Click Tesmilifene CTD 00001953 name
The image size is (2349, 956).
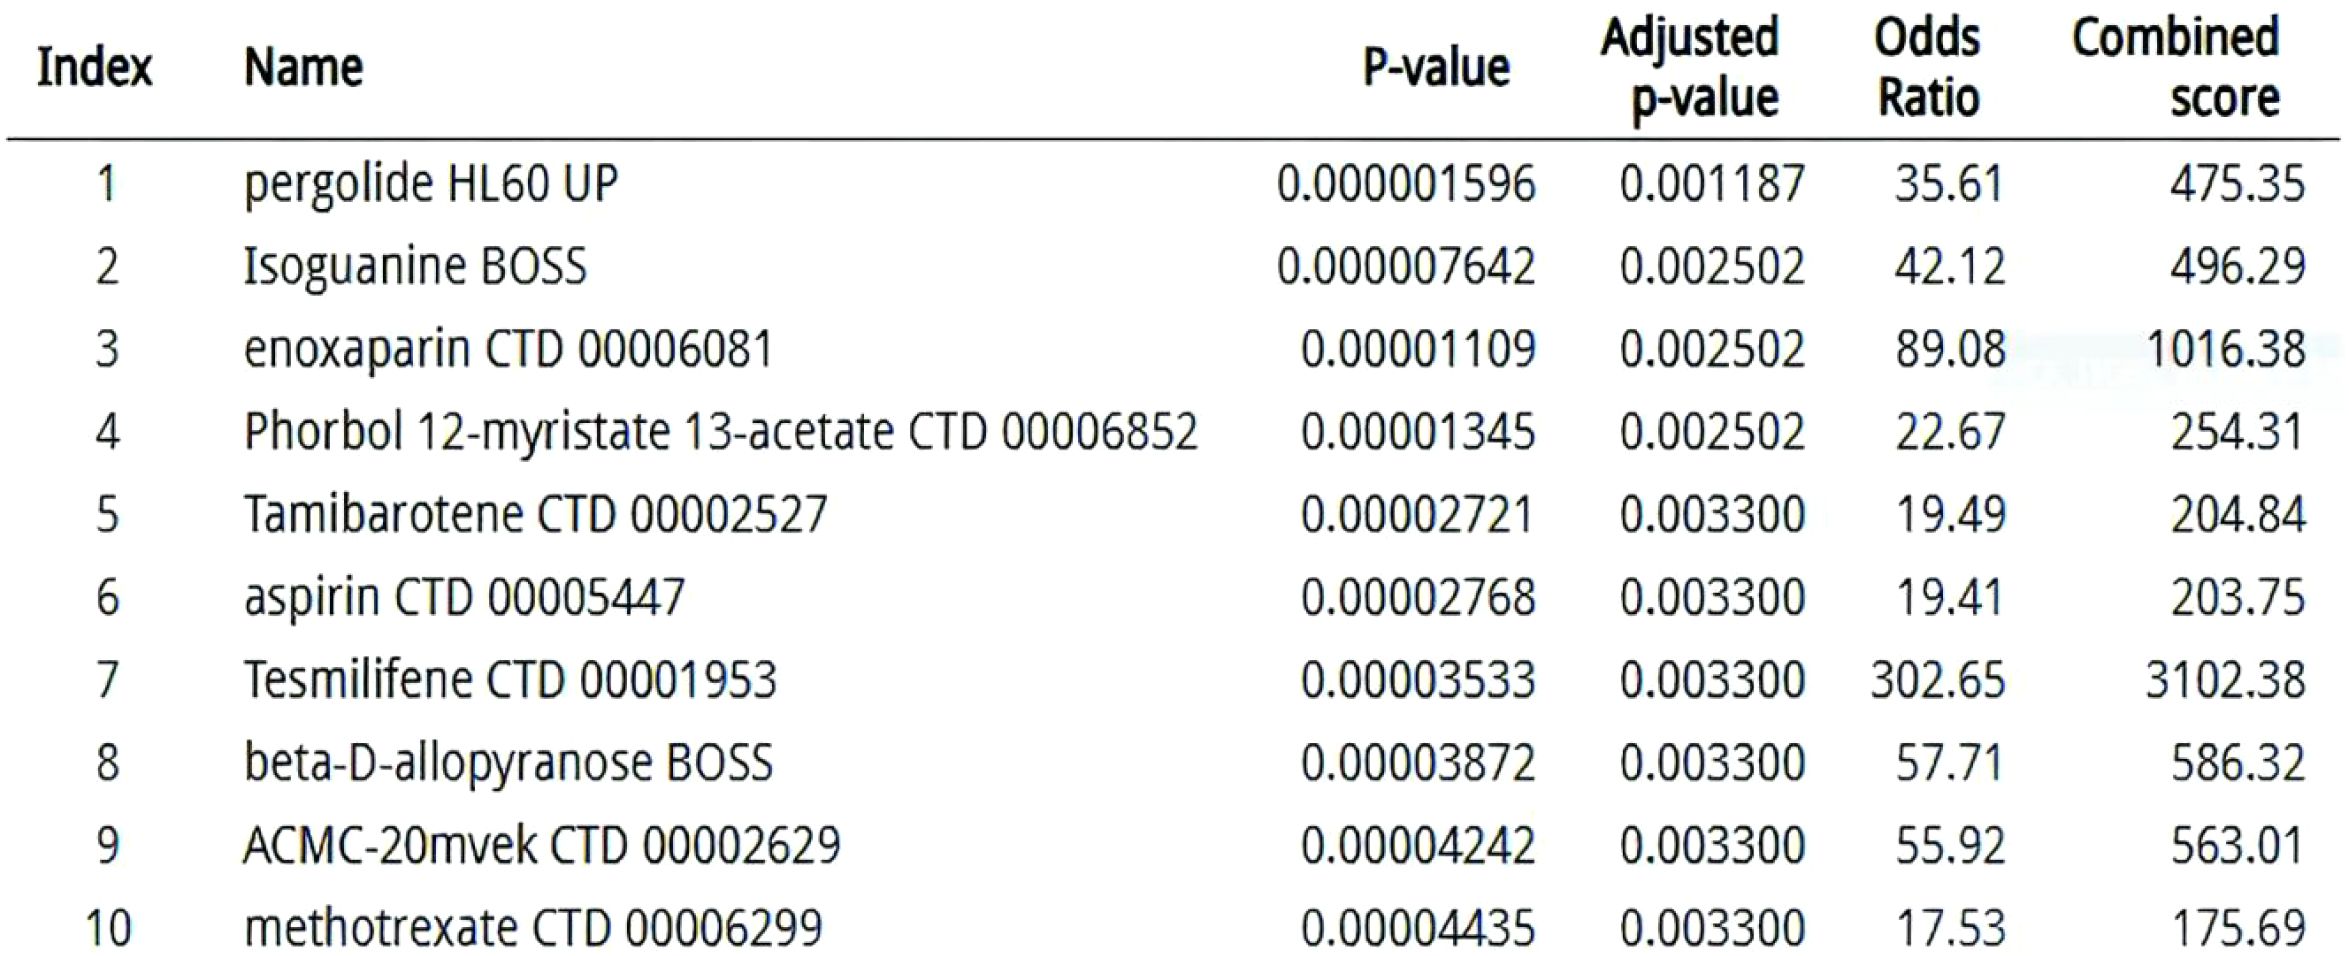510,680
